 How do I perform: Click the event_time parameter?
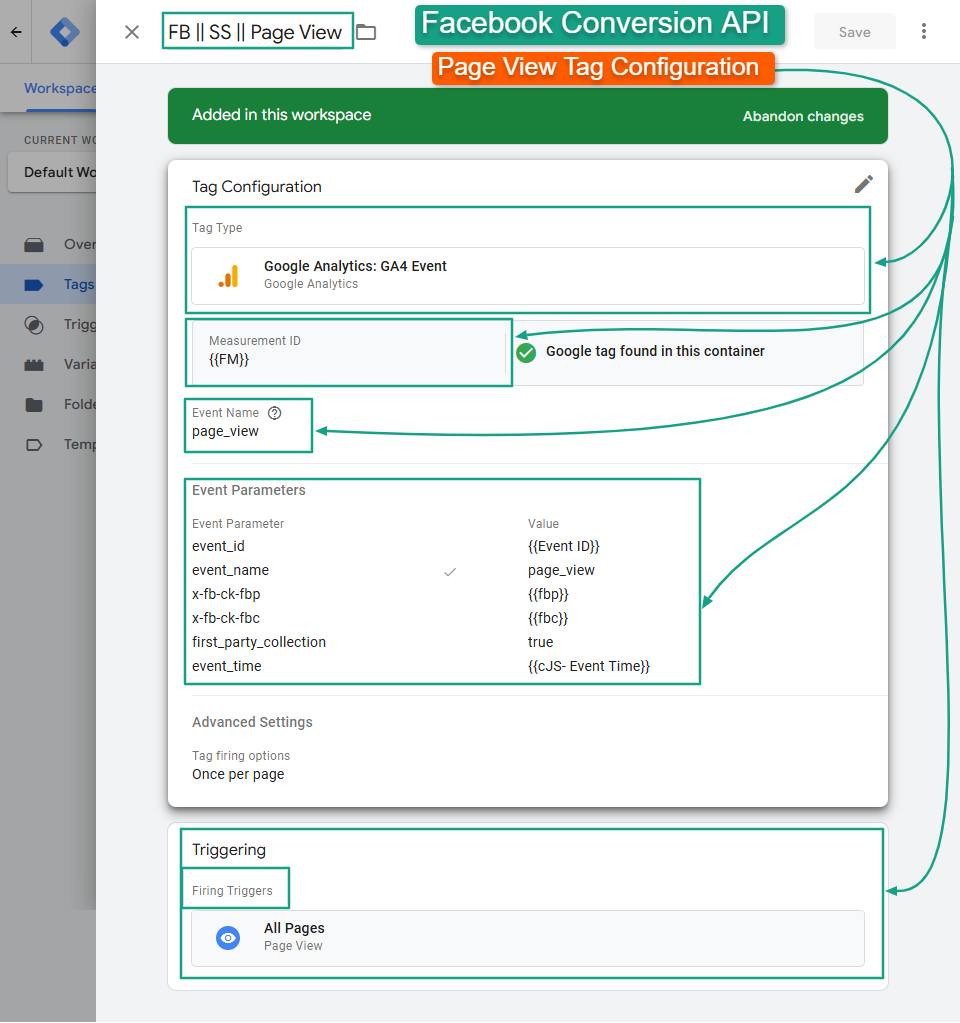click(x=226, y=666)
